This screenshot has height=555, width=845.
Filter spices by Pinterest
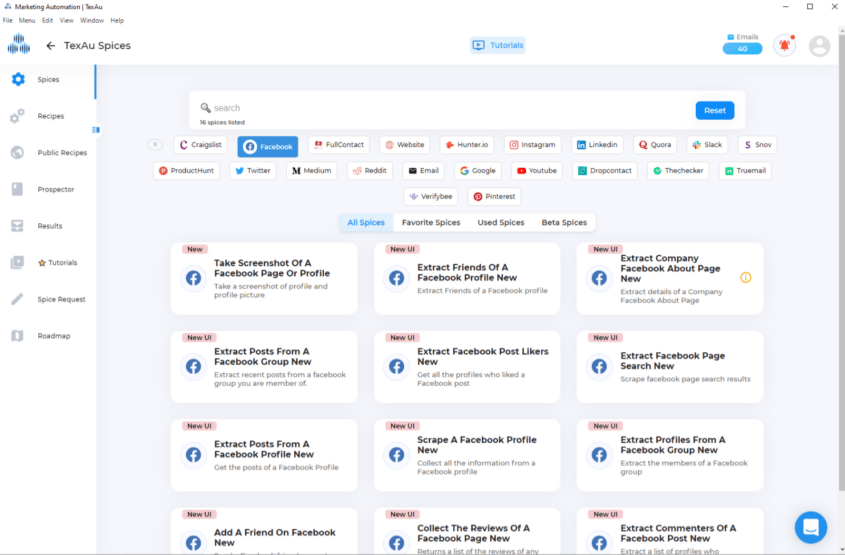[x=494, y=196]
